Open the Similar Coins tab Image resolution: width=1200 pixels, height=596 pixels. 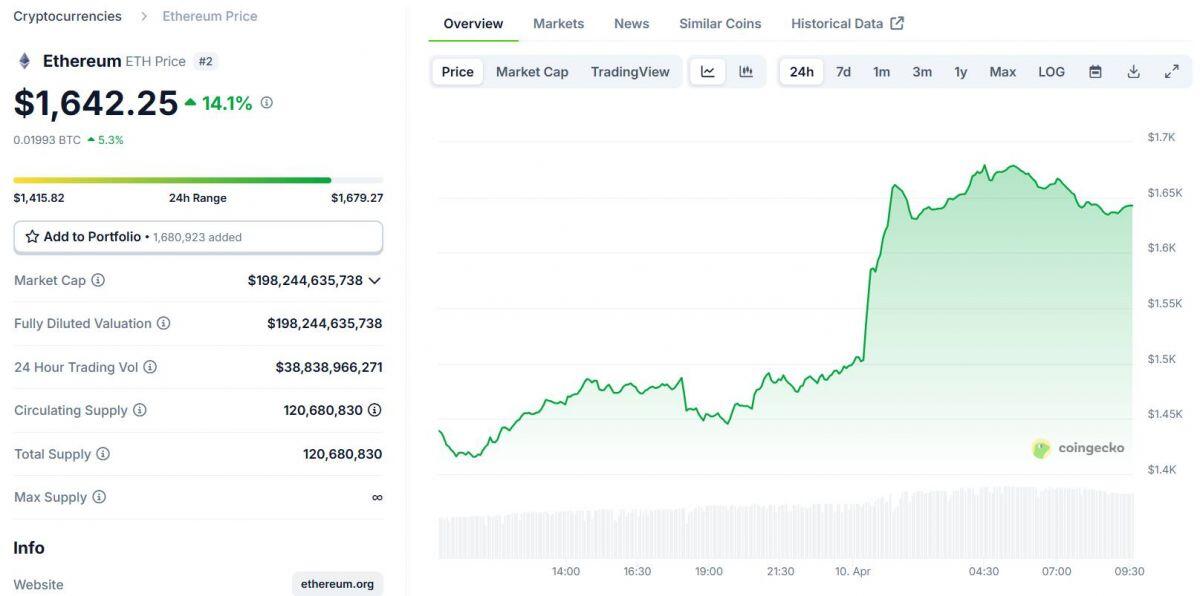pos(720,23)
